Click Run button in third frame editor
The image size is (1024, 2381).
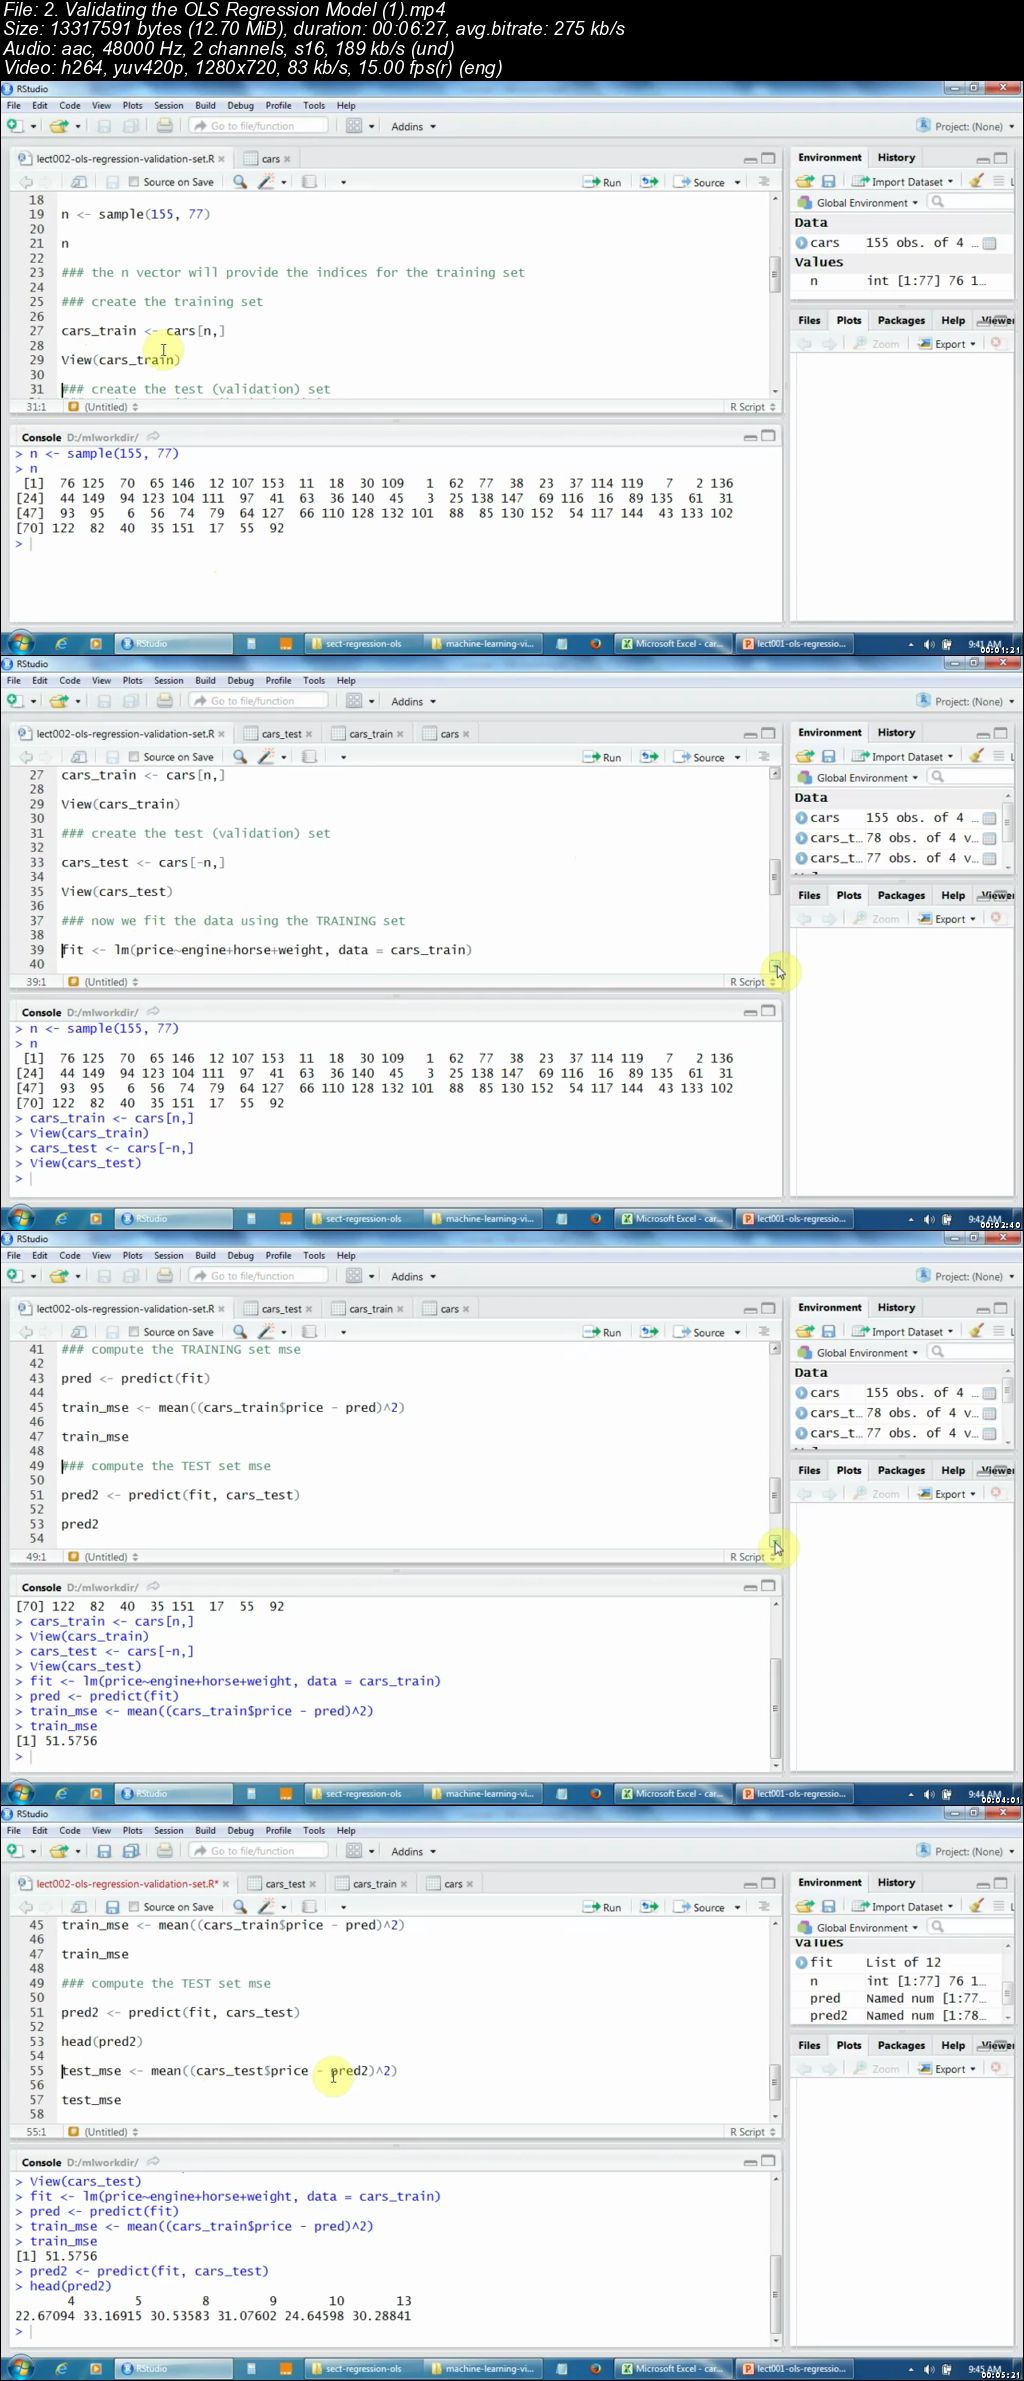point(602,1332)
